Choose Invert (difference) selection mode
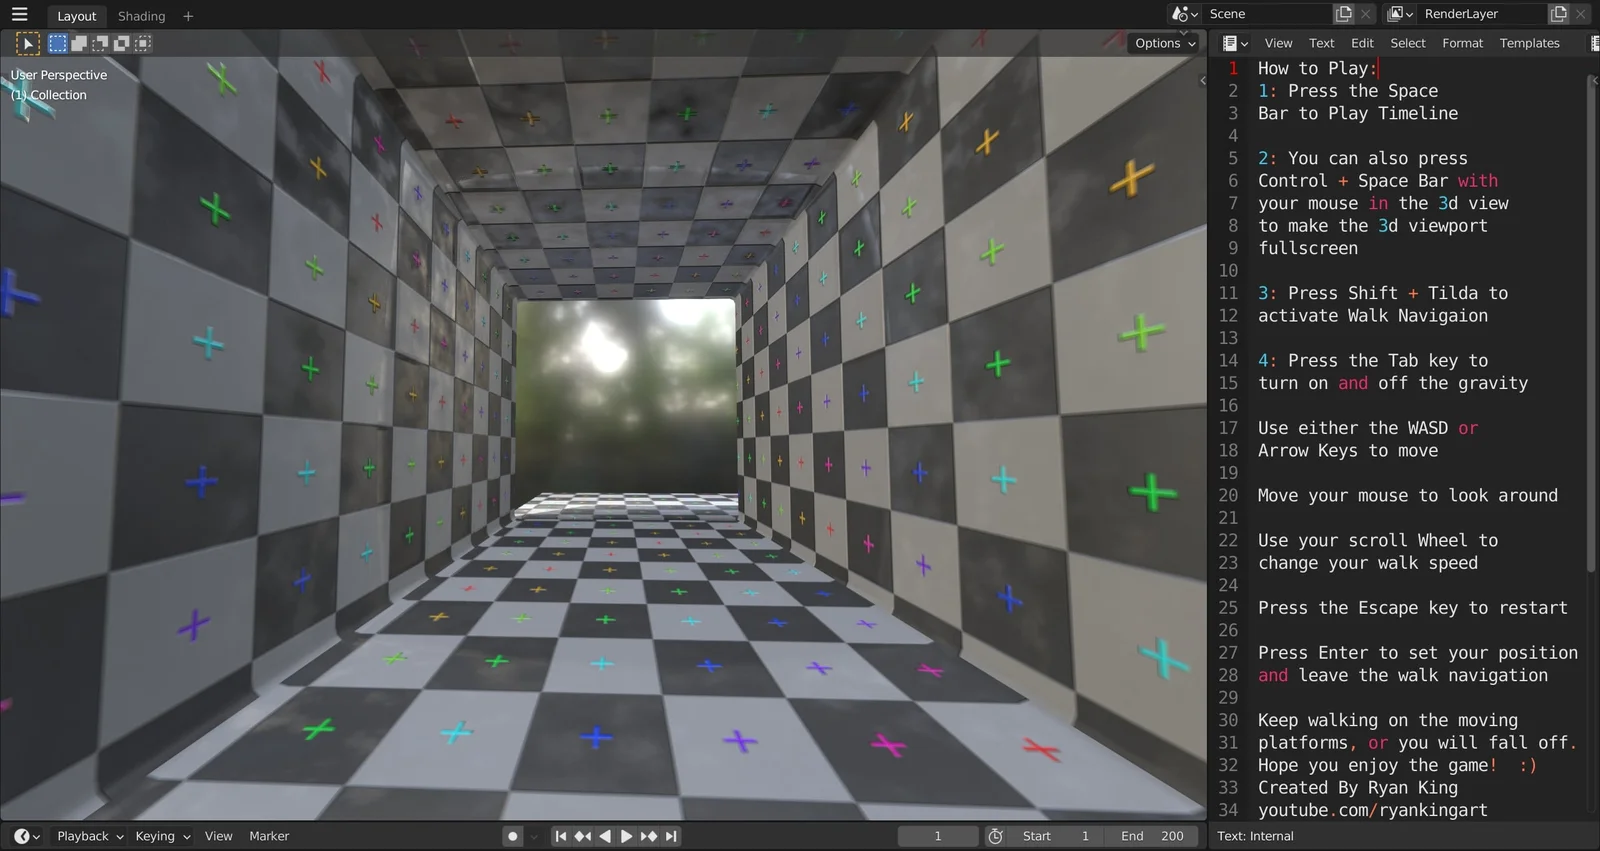Screen dimensions: 1600x851 (x=122, y=43)
